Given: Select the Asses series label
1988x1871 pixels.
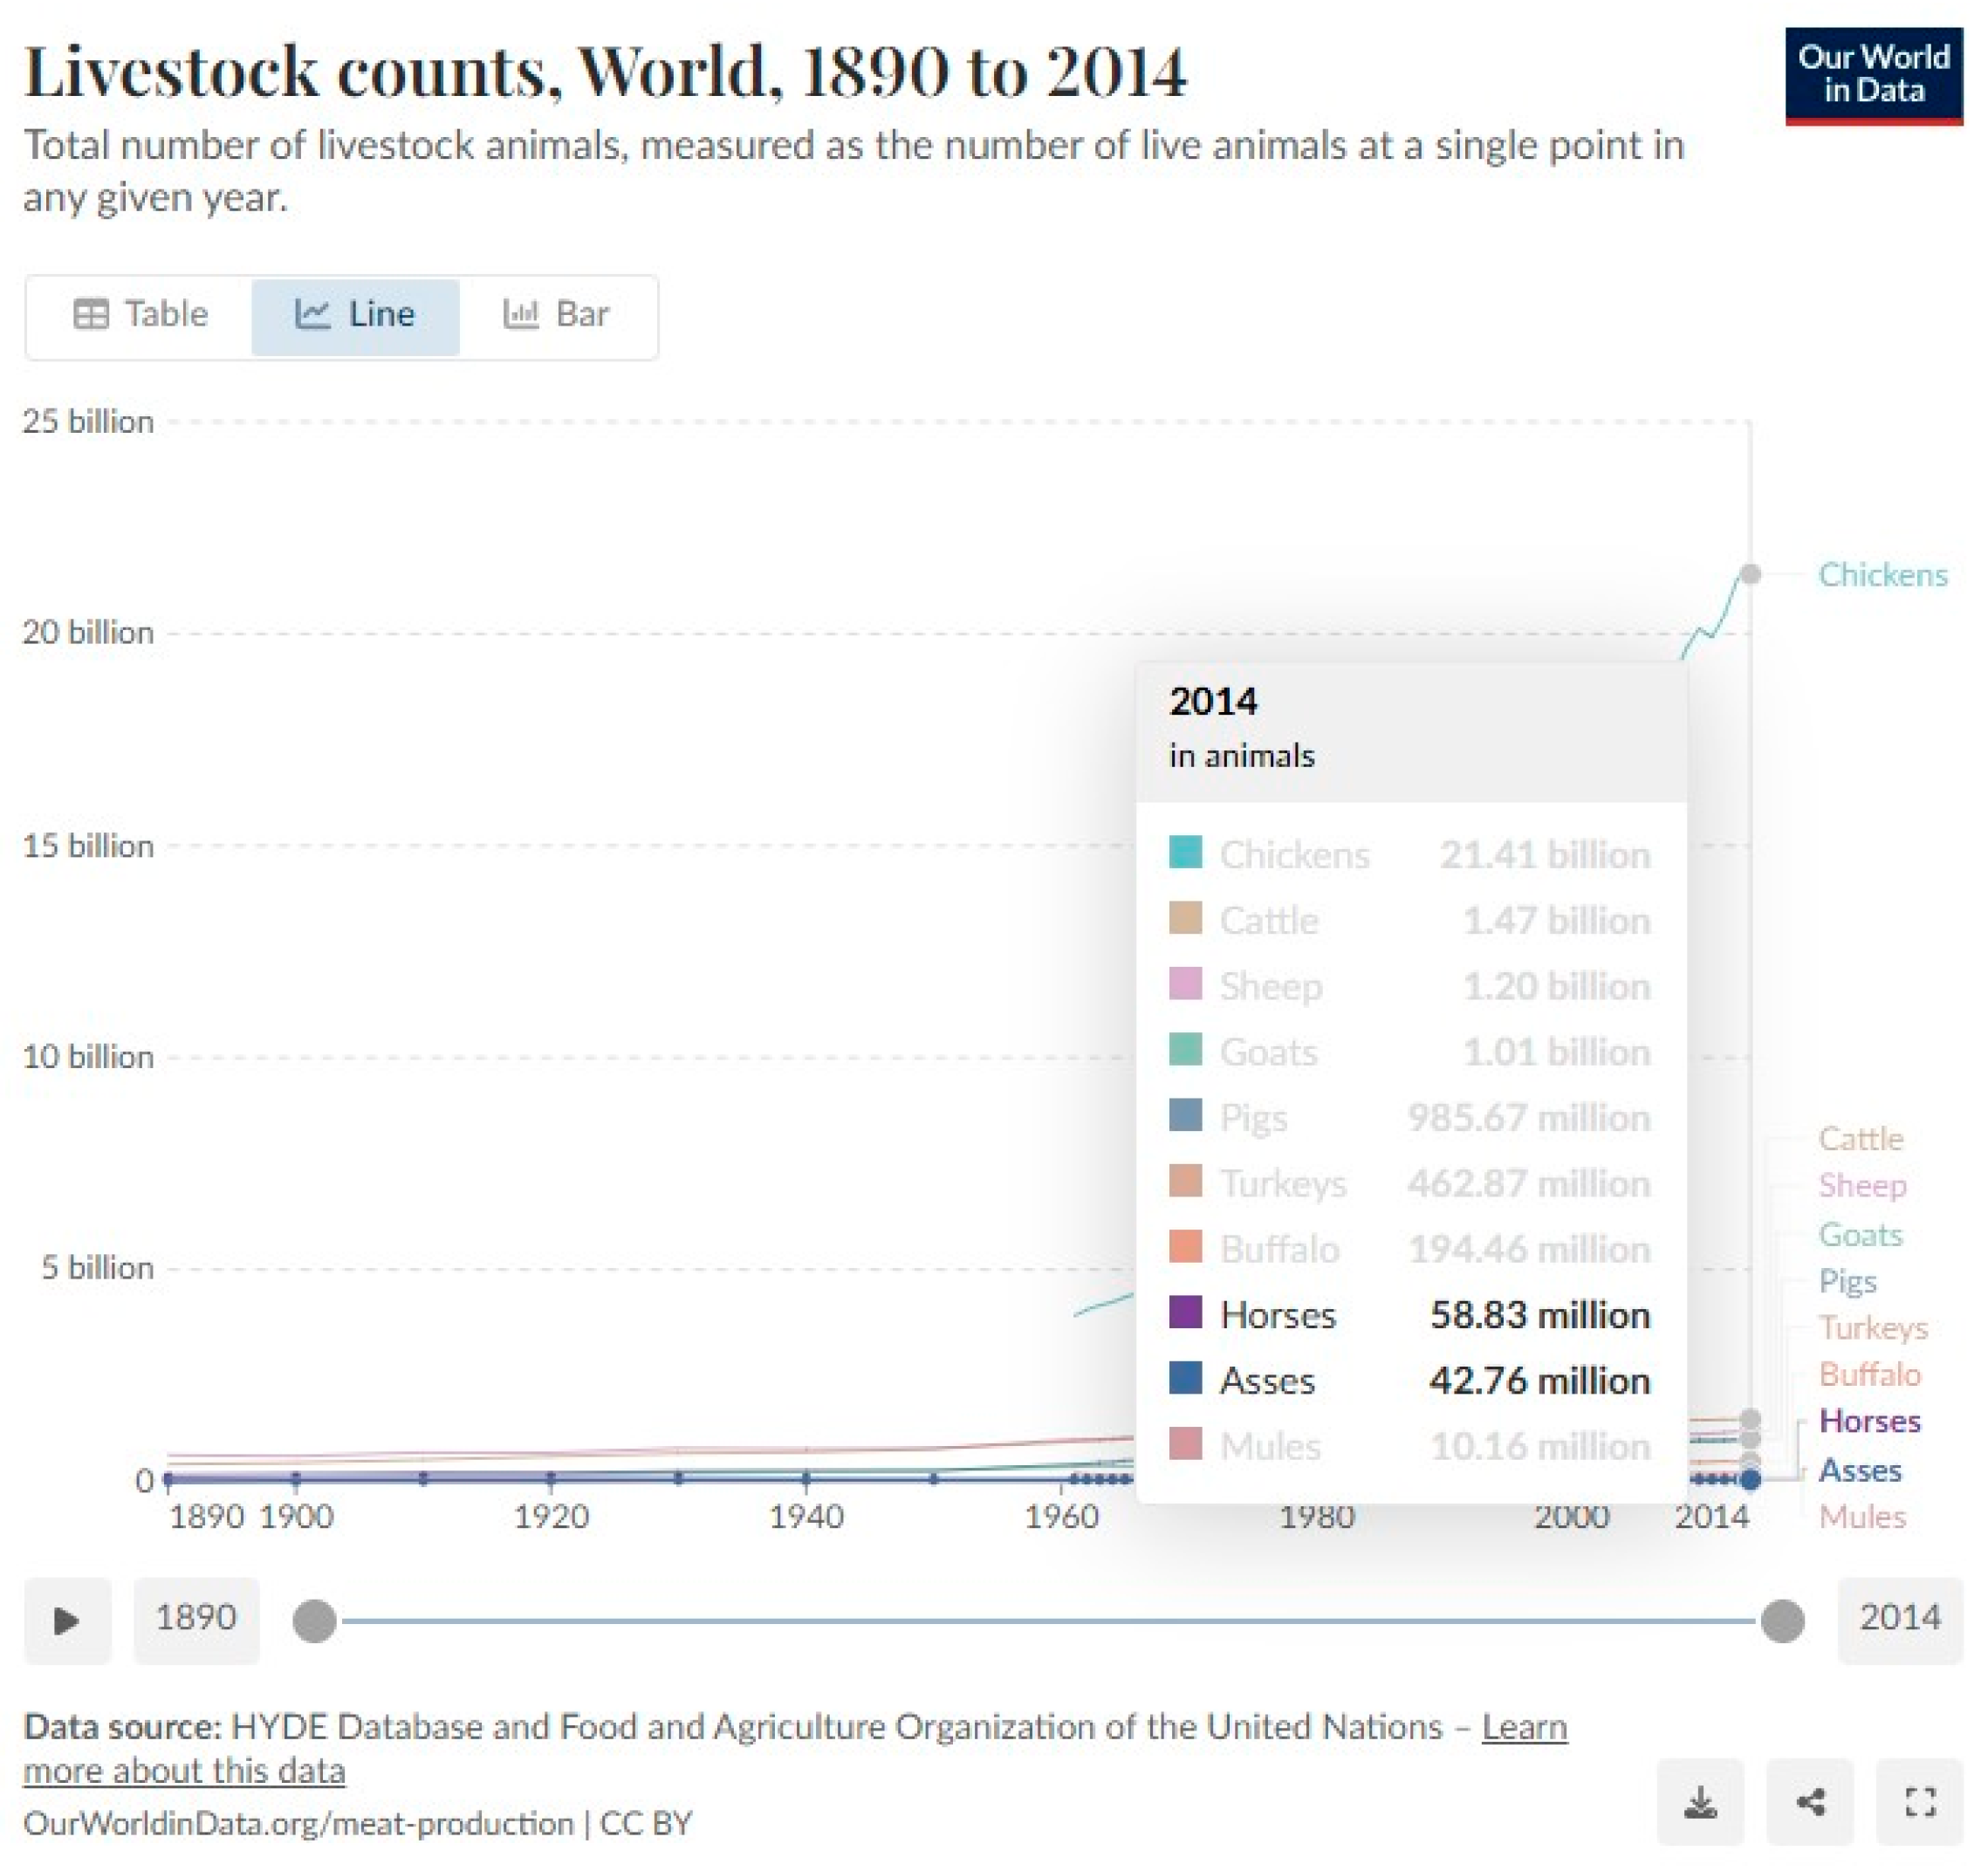Looking at the screenshot, I should 1859,1470.
